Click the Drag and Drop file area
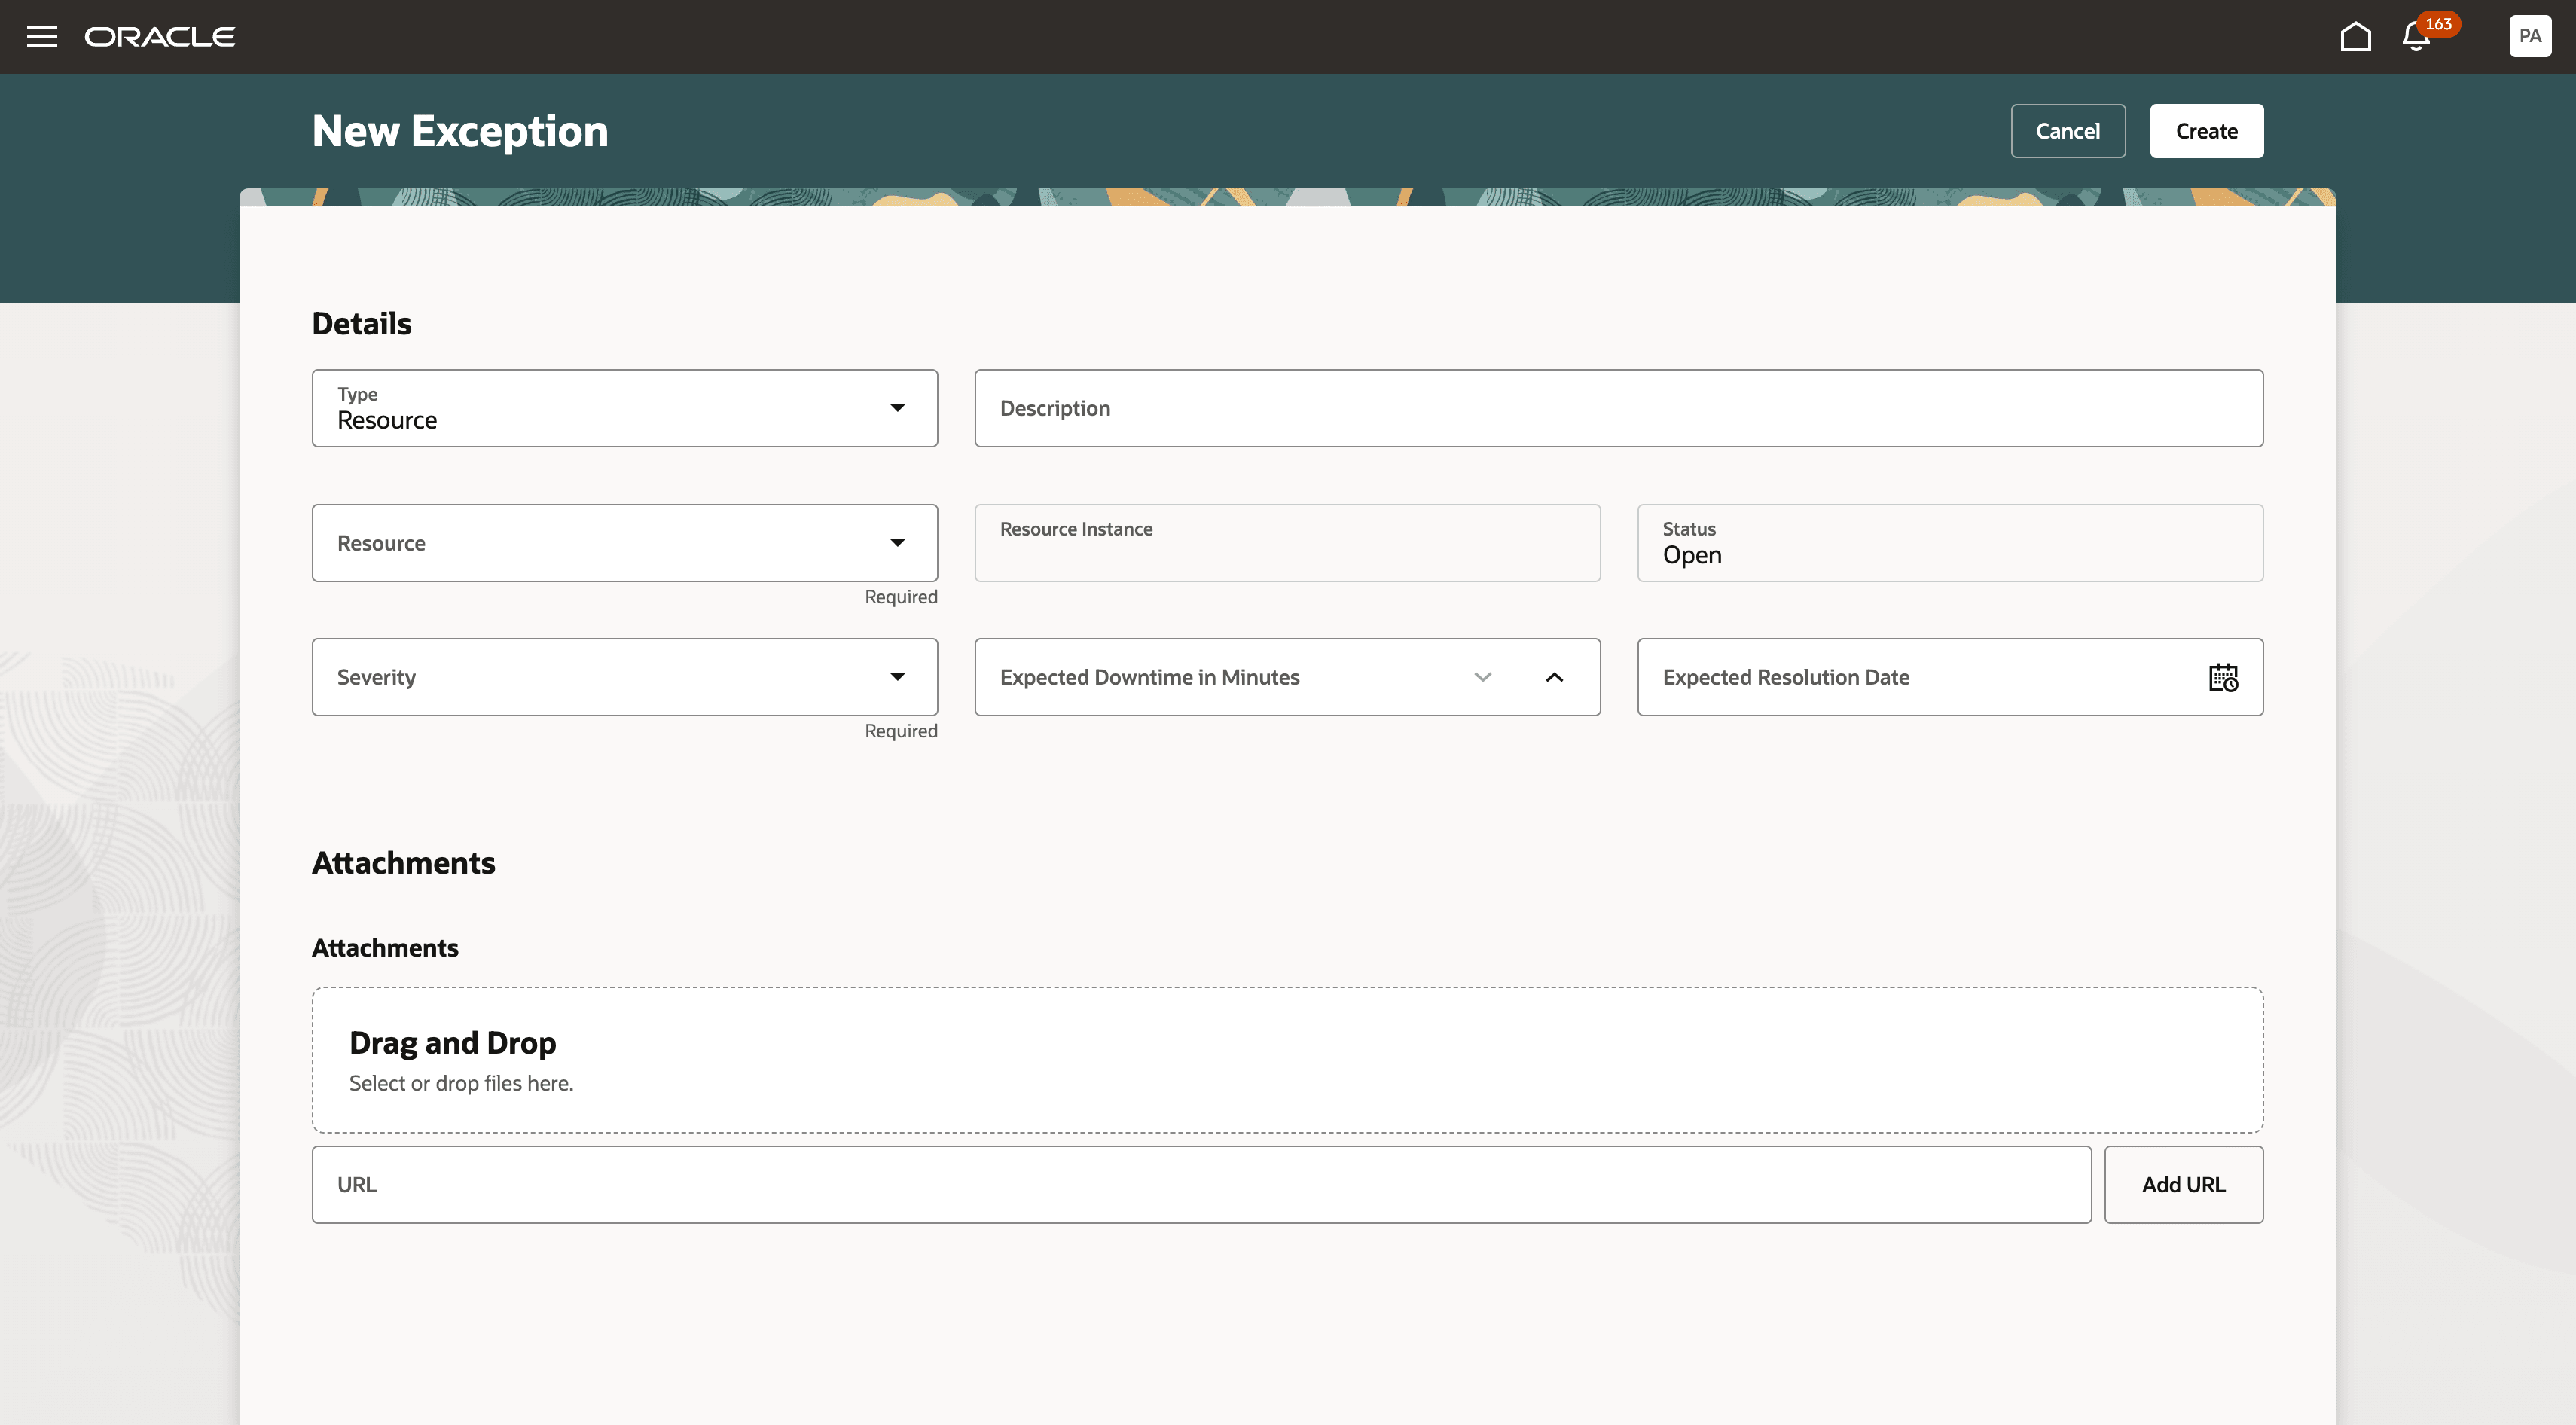Viewport: 2576px width, 1425px height. click(1287, 1060)
